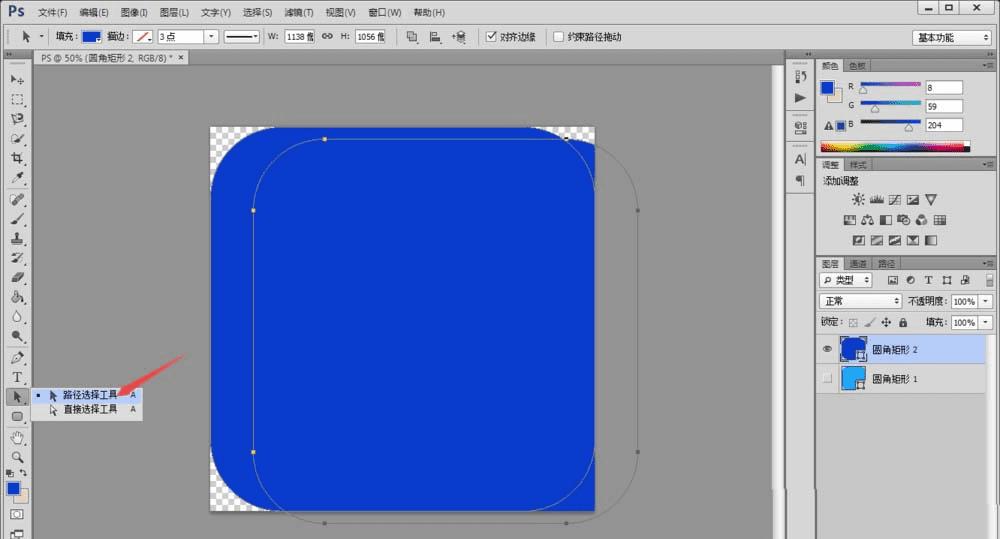Select the Move tool in toolbar
The image size is (1000, 539).
click(17, 80)
